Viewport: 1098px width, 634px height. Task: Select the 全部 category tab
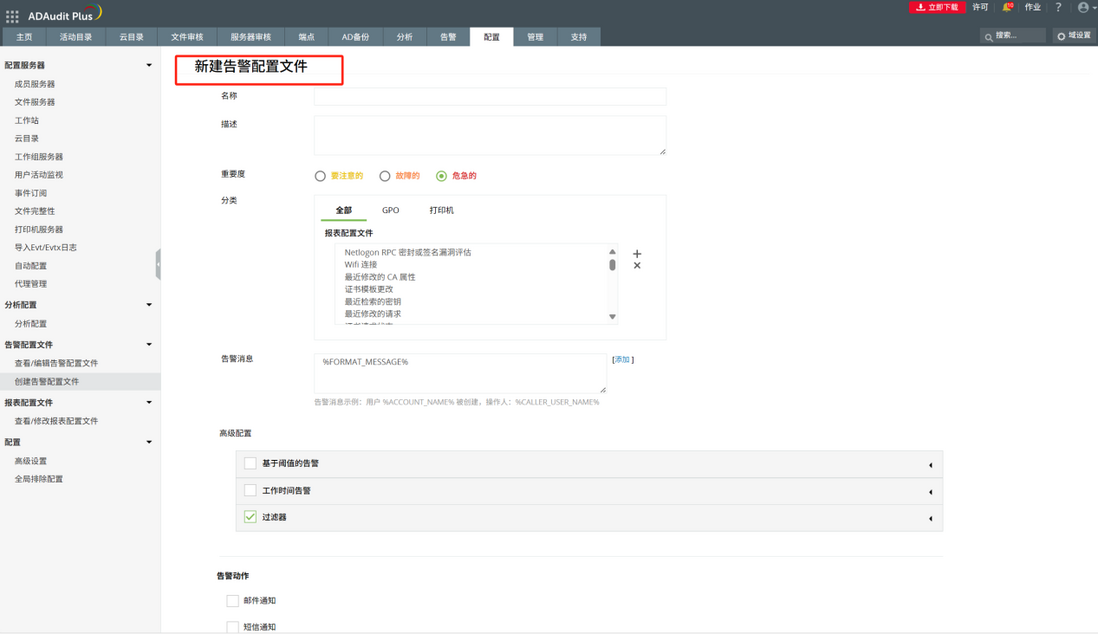[x=343, y=210]
